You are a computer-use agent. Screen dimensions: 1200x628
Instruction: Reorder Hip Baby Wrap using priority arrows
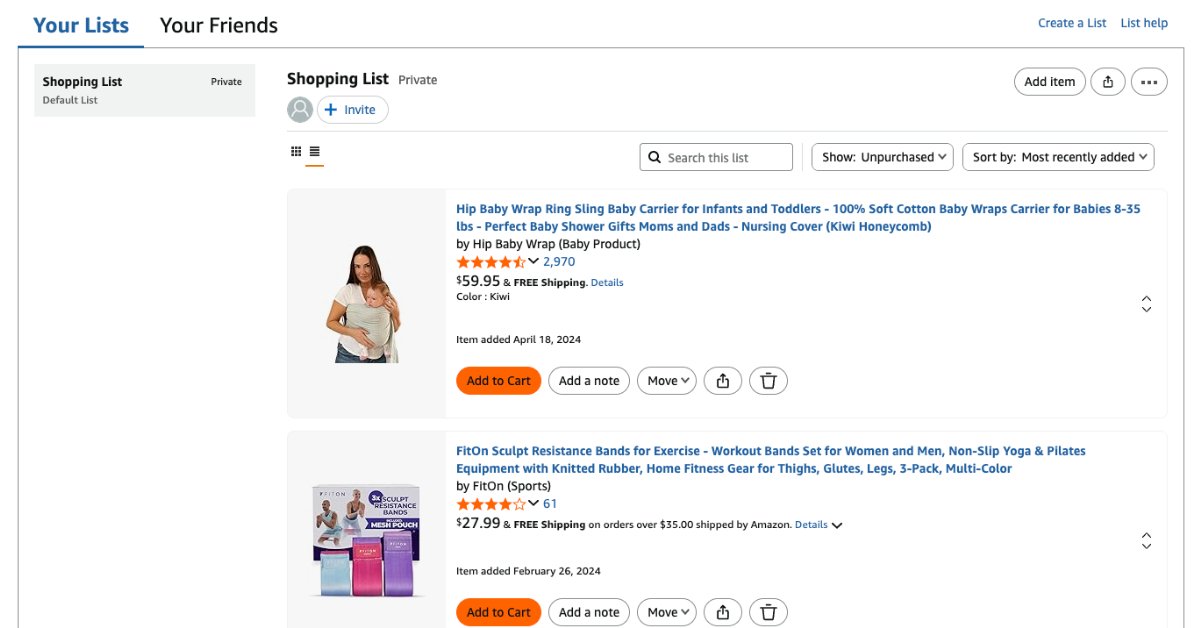(1146, 304)
